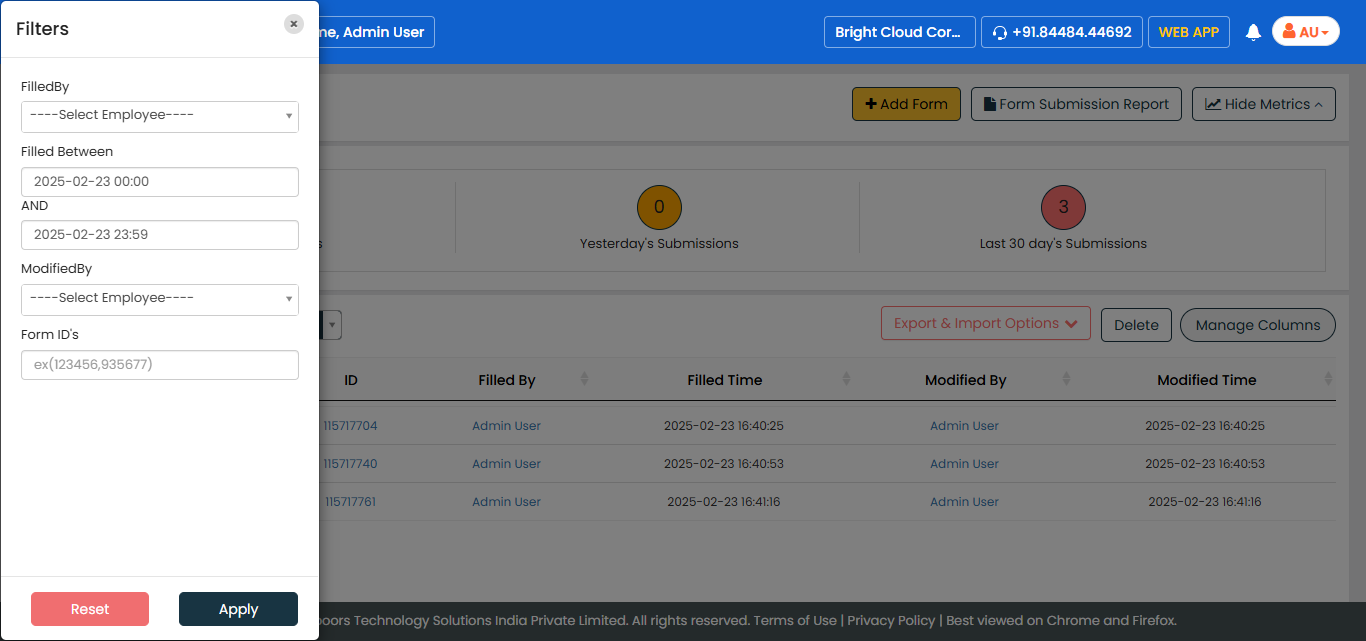Sort by Modified Time column arrows
This screenshot has height=641, width=1366.
pos(1328,380)
